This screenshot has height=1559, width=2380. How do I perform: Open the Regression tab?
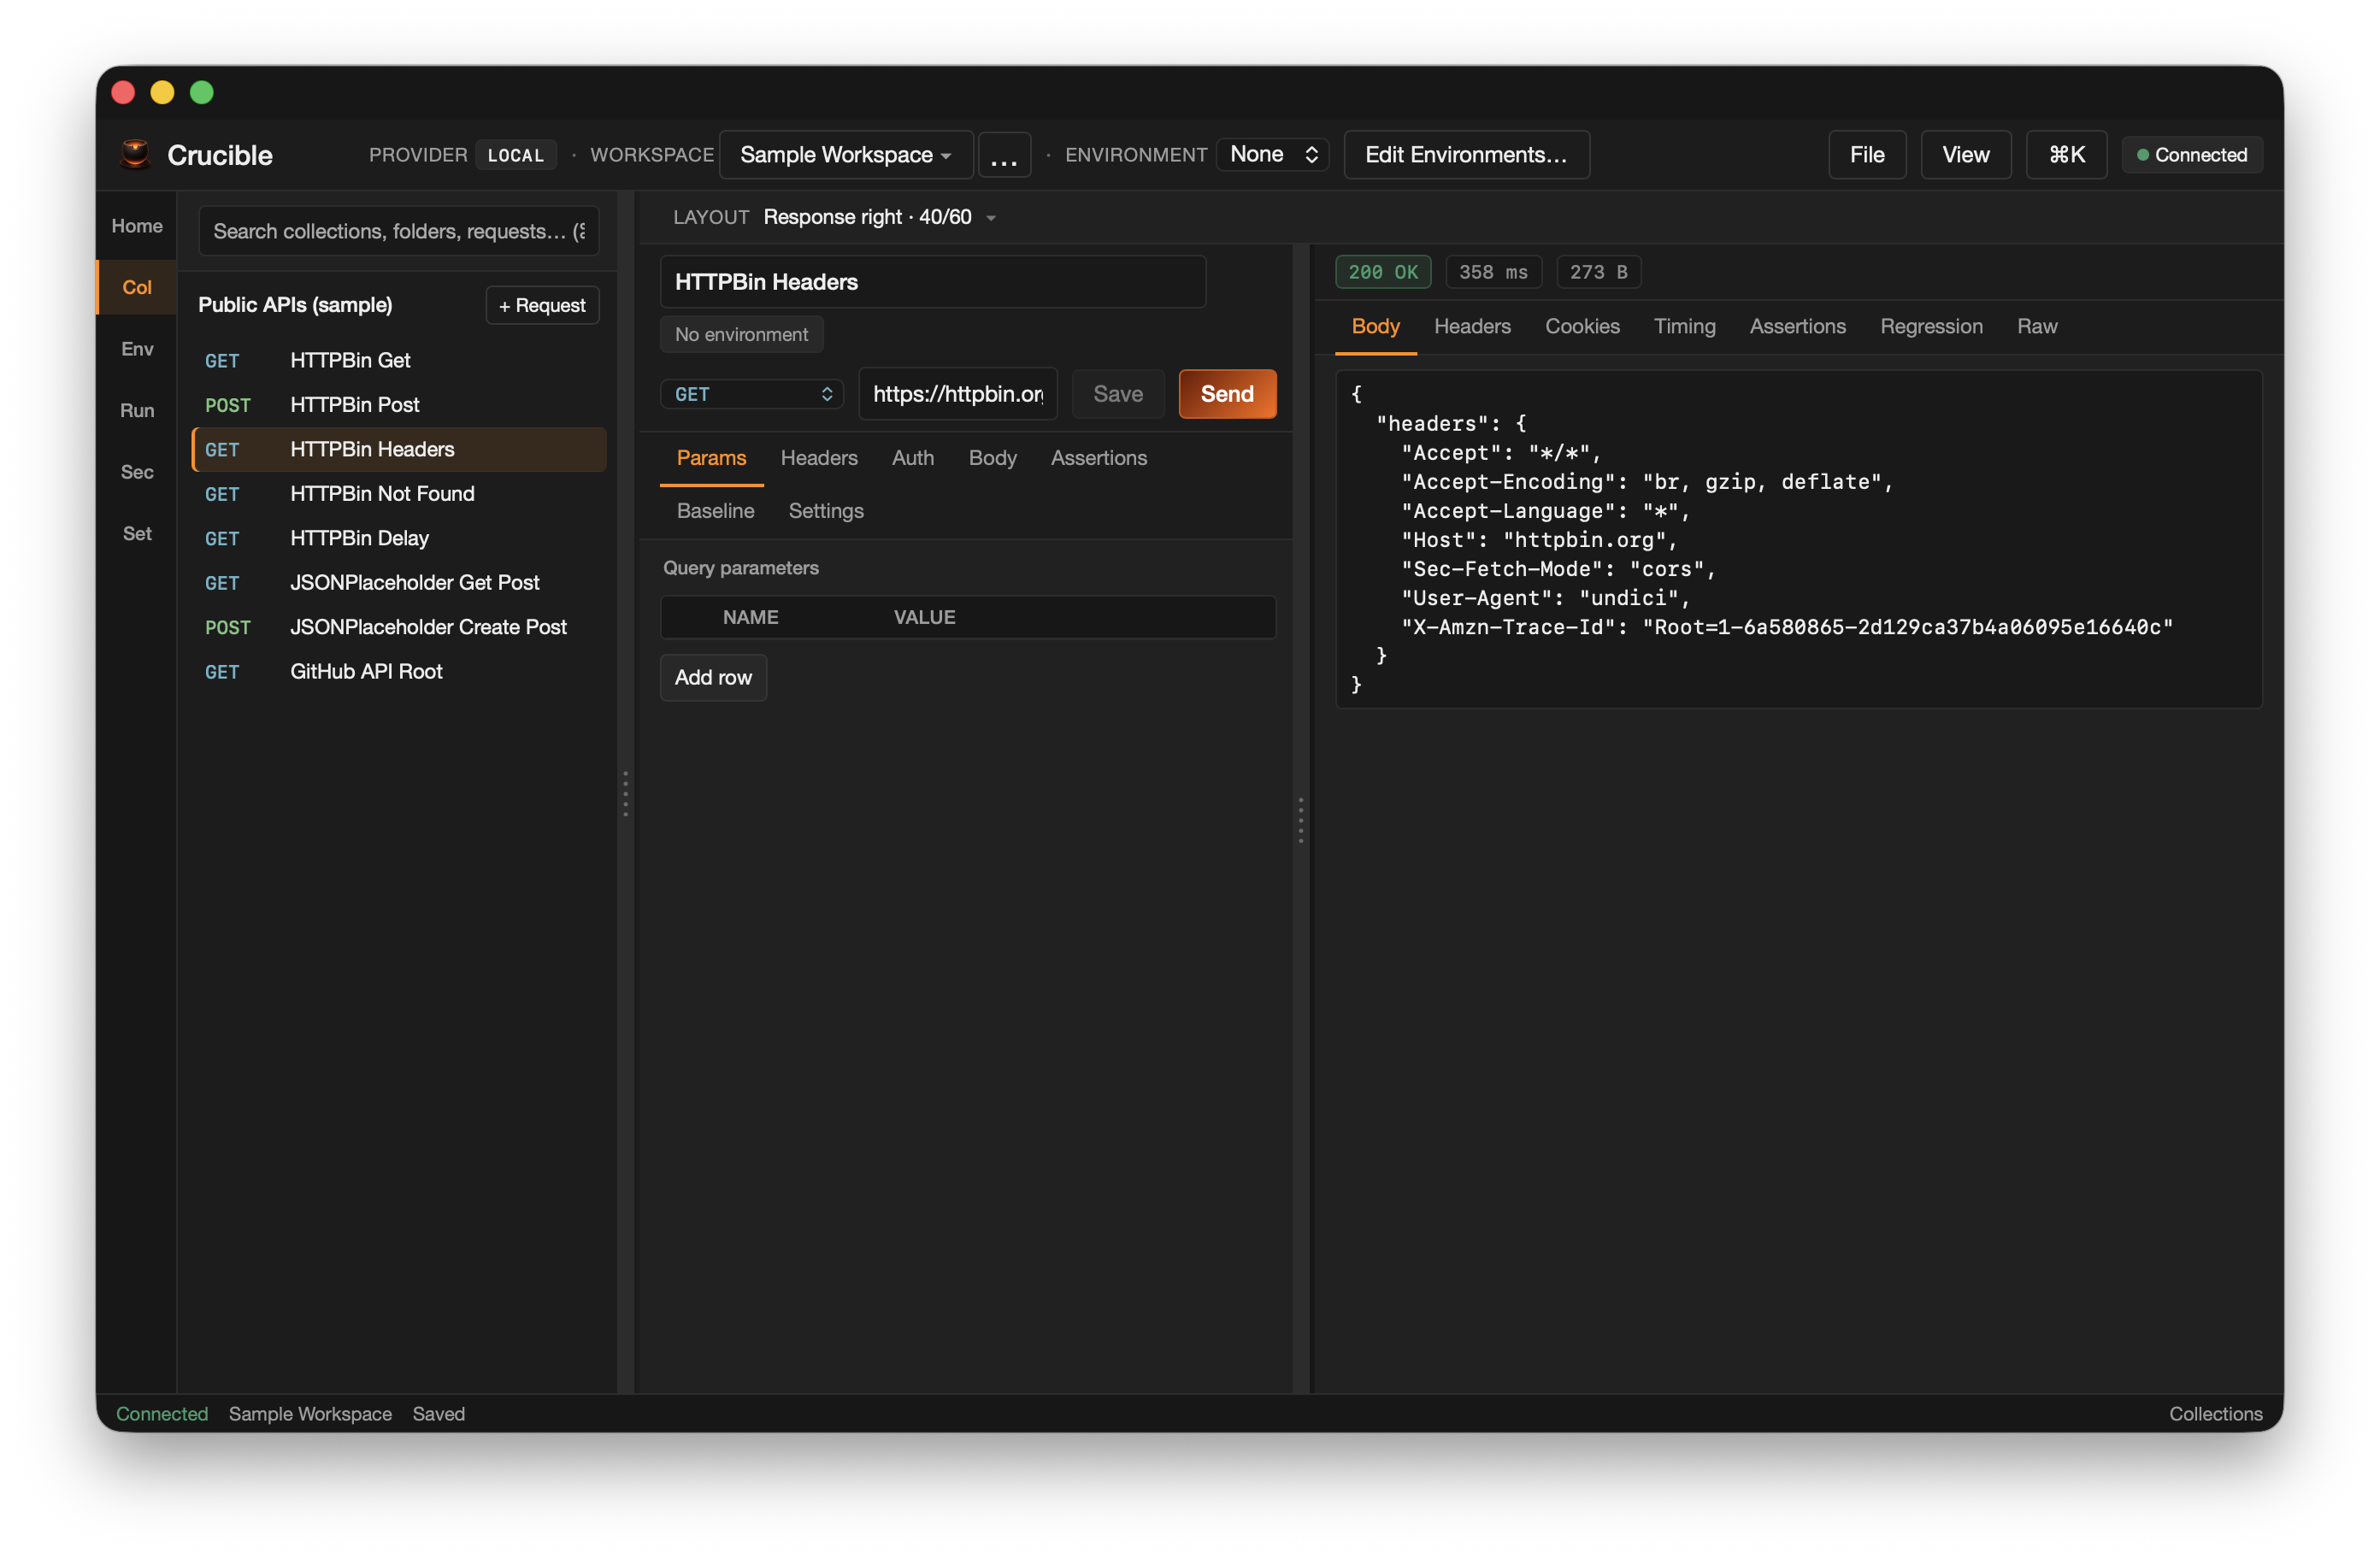[1931, 327]
